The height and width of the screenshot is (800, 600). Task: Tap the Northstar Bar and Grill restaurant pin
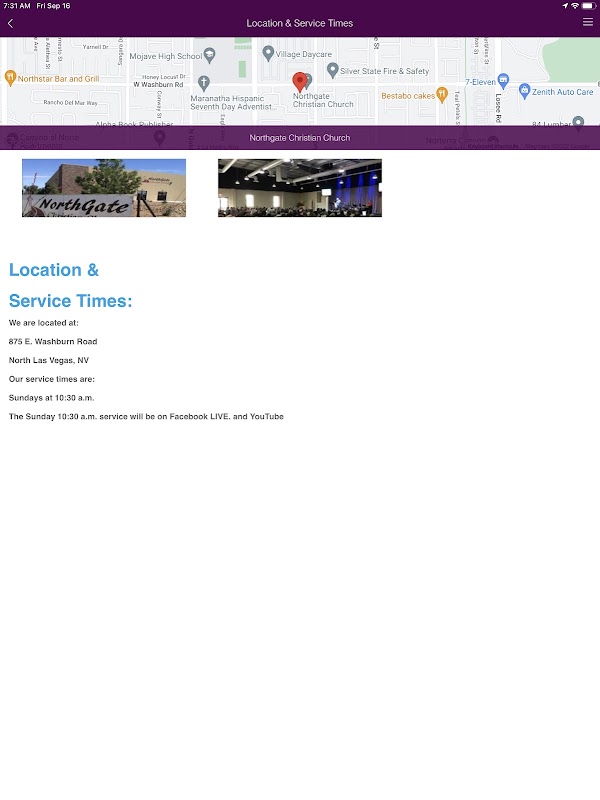pos(10,78)
